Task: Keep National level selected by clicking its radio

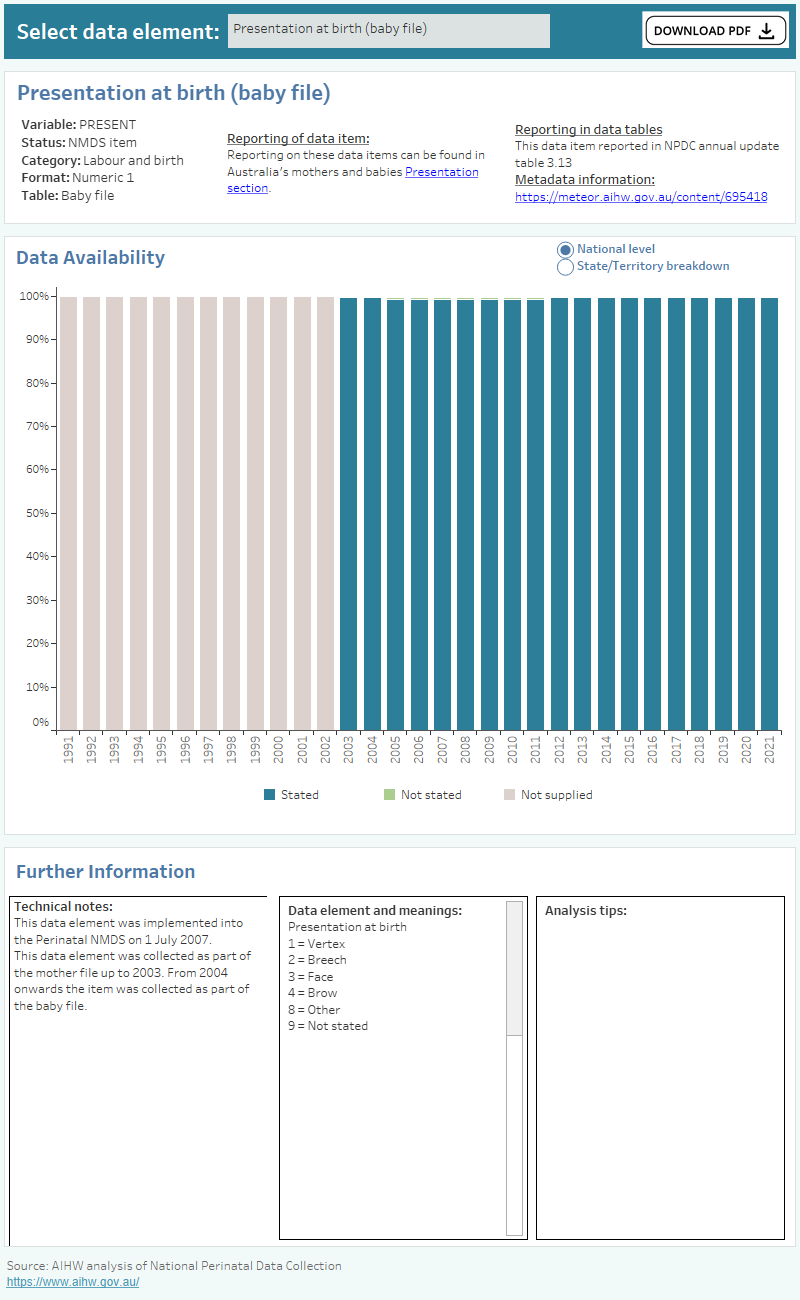Action: (565, 250)
